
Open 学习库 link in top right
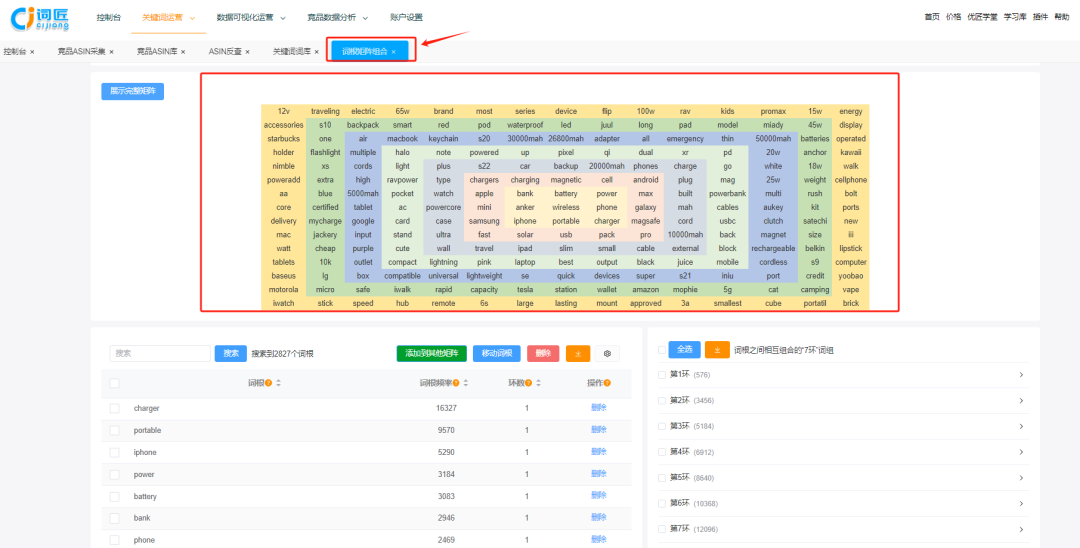point(1015,17)
